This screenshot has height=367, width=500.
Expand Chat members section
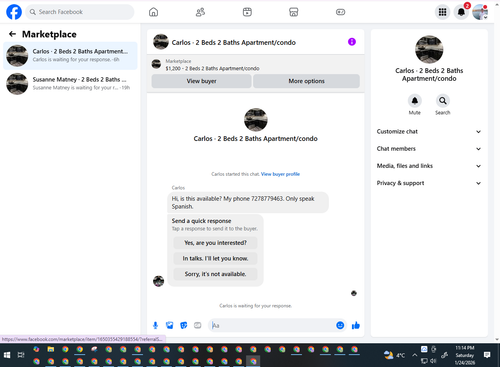pyautogui.click(x=429, y=149)
